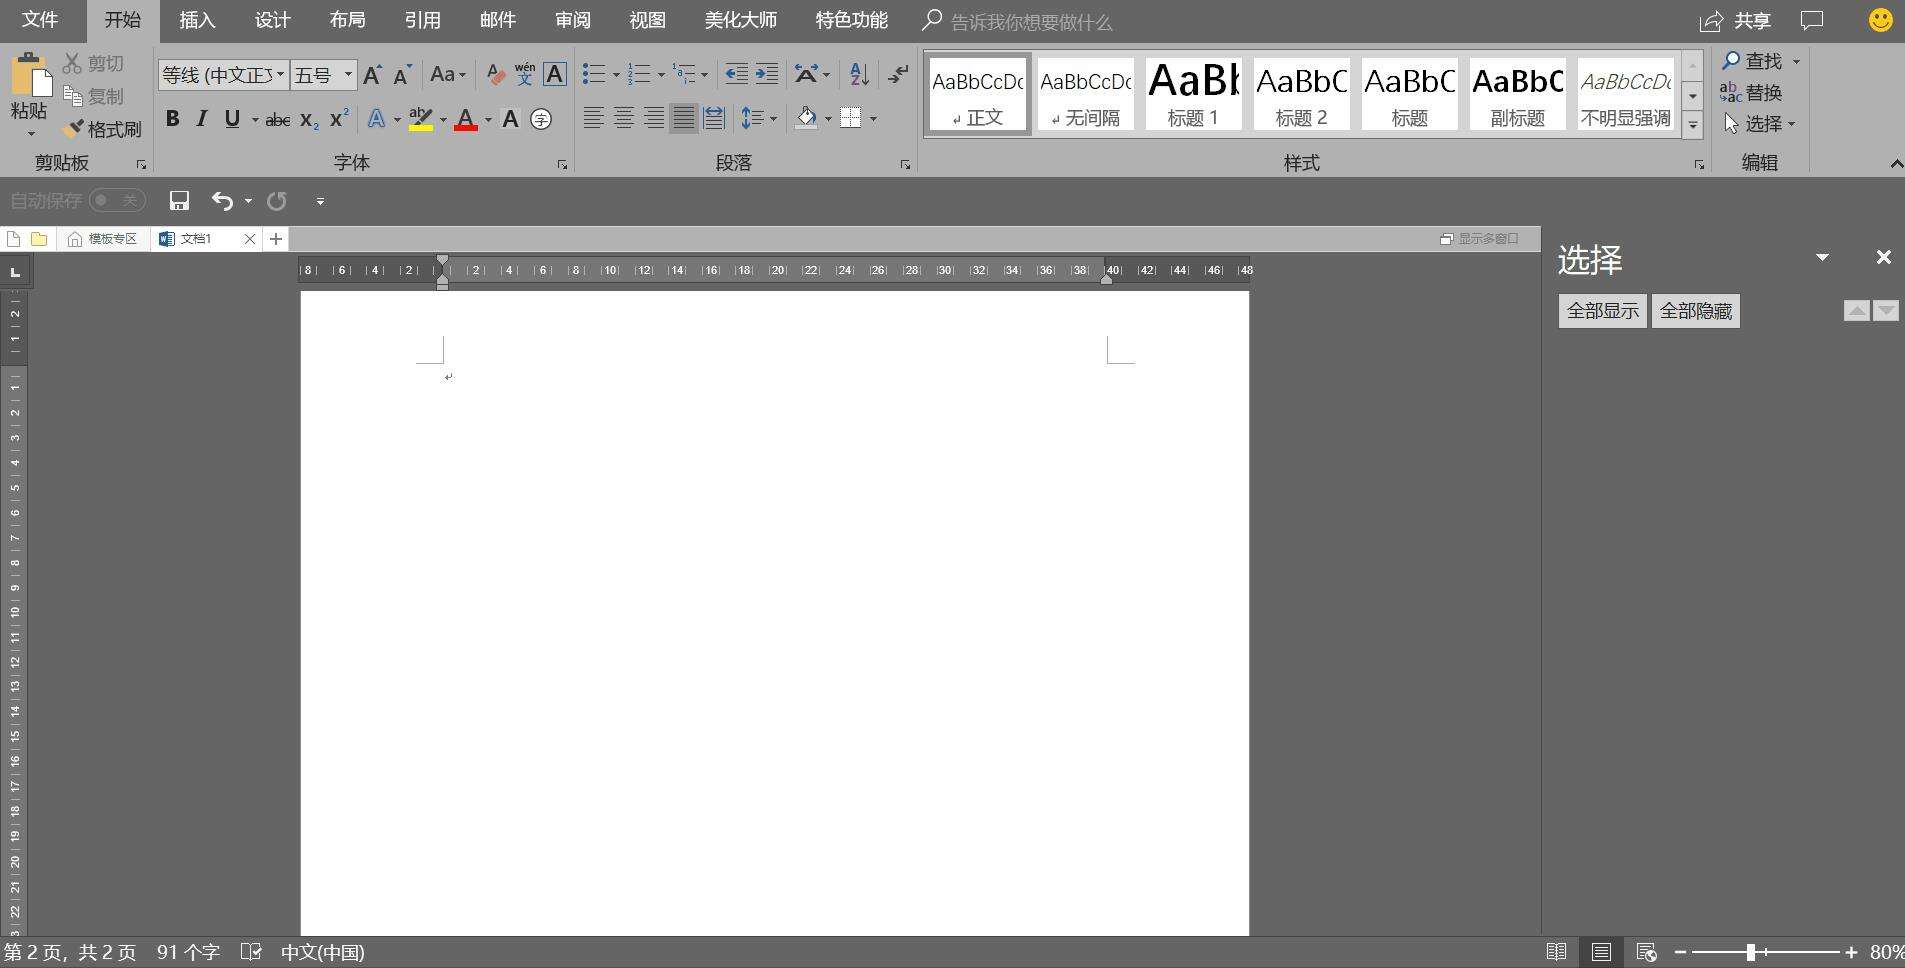This screenshot has height=968, width=1905.
Task: Switch to the 模板专区 document tab
Action: (103, 239)
